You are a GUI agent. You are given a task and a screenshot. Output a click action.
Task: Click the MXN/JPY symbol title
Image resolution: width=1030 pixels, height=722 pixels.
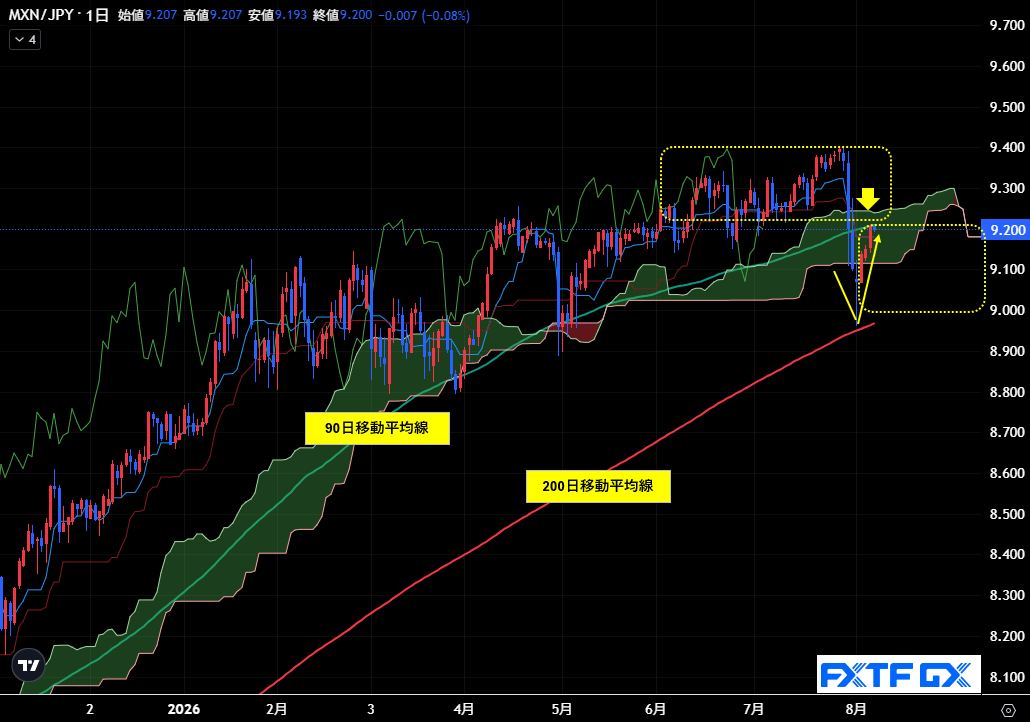pos(41,14)
